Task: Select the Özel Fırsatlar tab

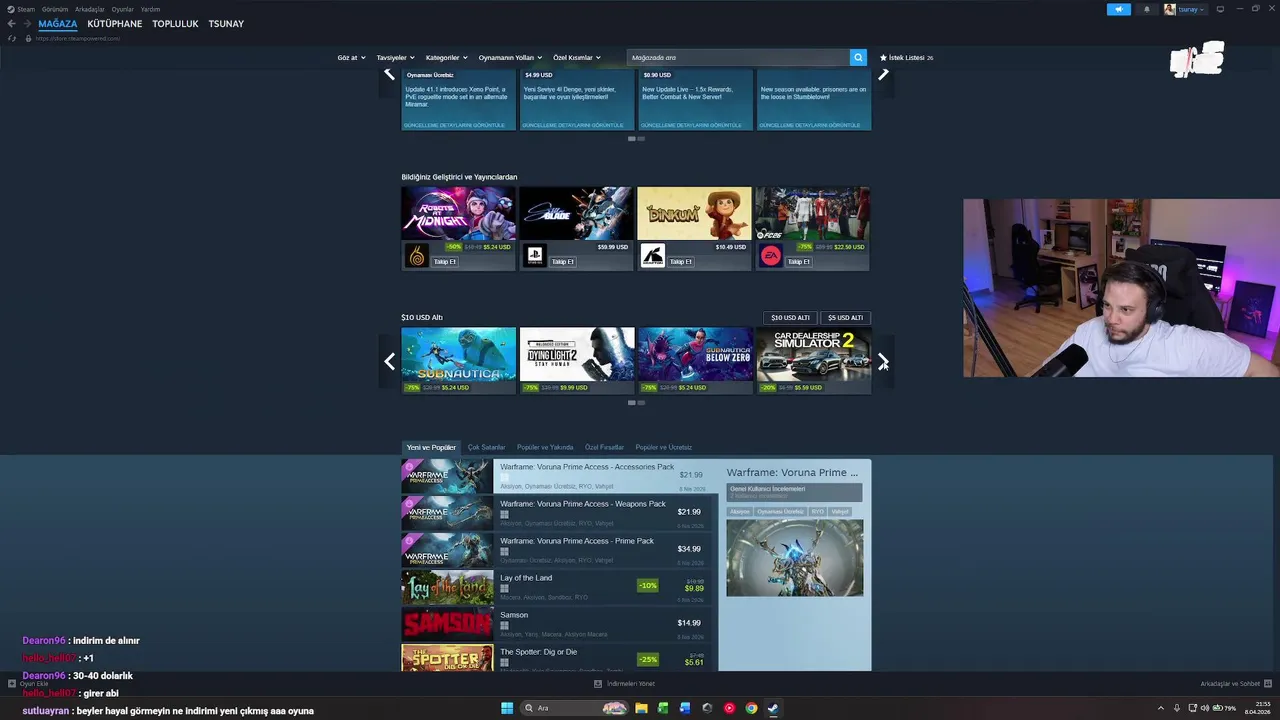Action: (604, 448)
